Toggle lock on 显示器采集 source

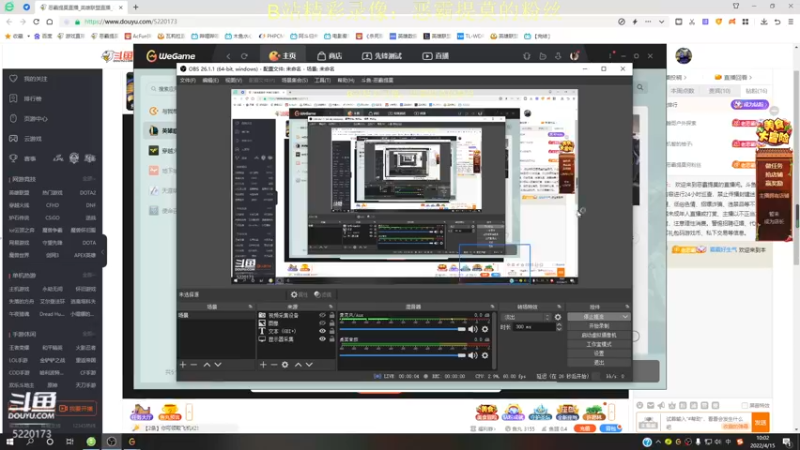332,339
